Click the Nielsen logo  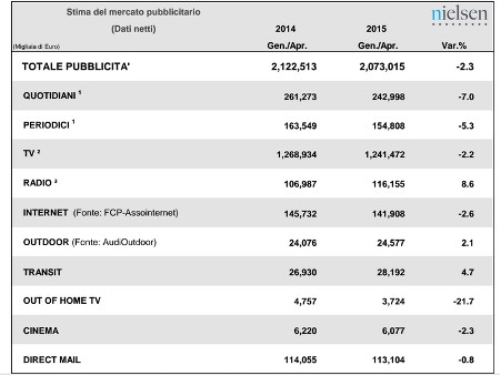click(459, 16)
